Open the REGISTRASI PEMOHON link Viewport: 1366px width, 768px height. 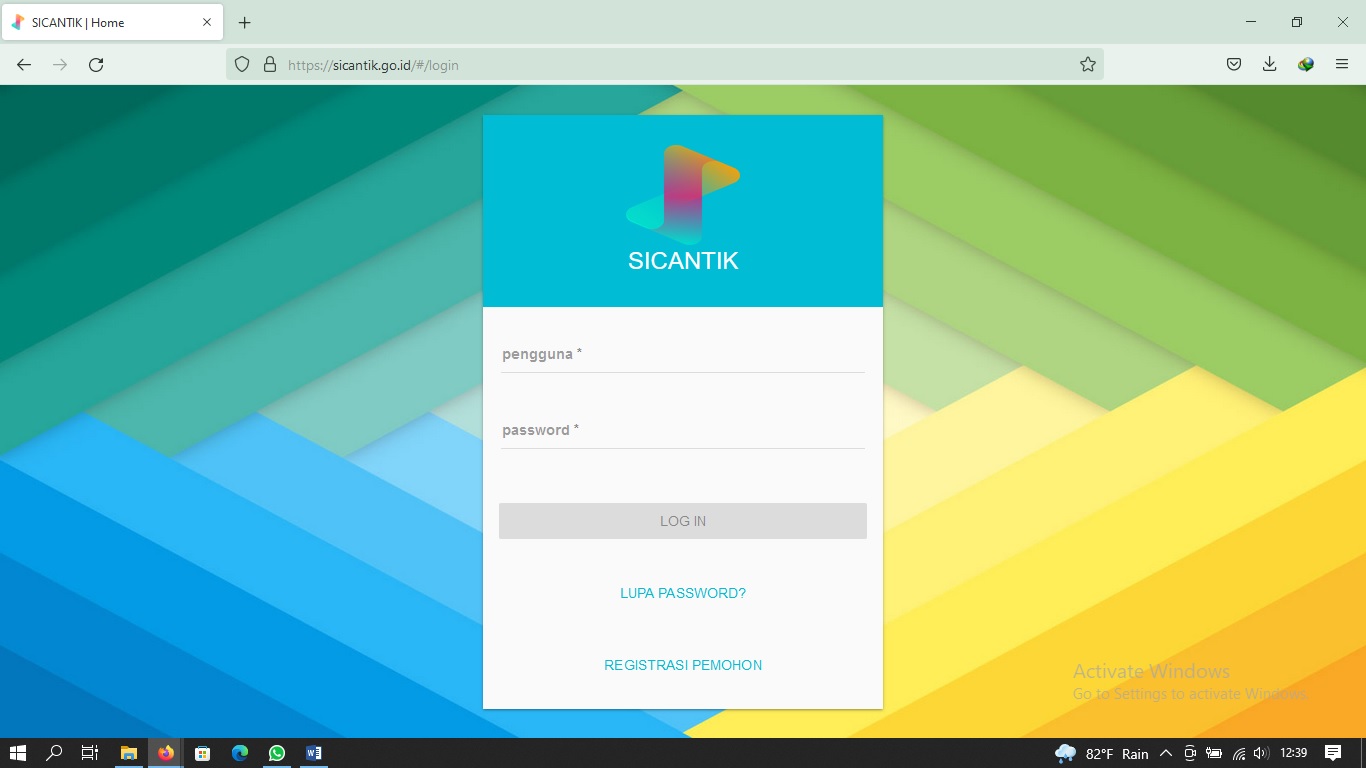683,665
